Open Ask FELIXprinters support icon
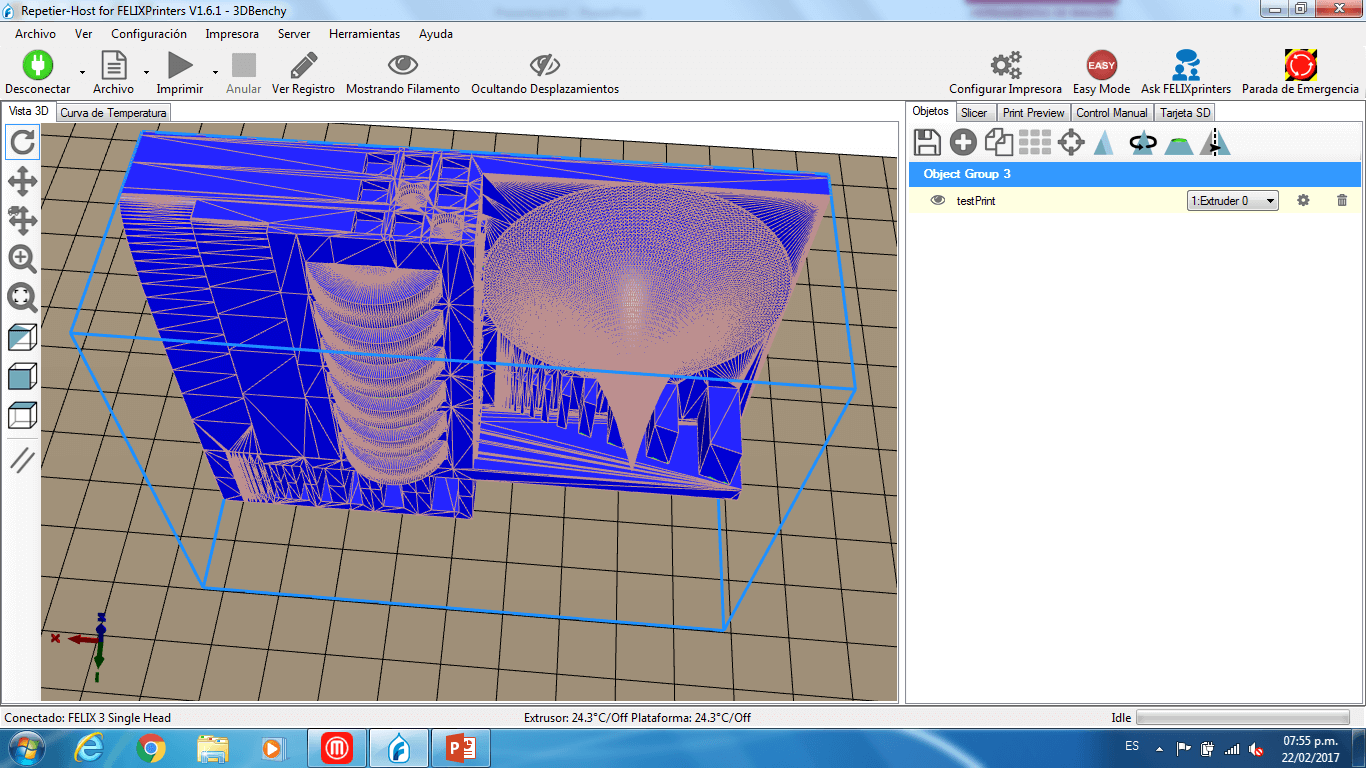The height and width of the screenshot is (768, 1366). (x=1186, y=66)
